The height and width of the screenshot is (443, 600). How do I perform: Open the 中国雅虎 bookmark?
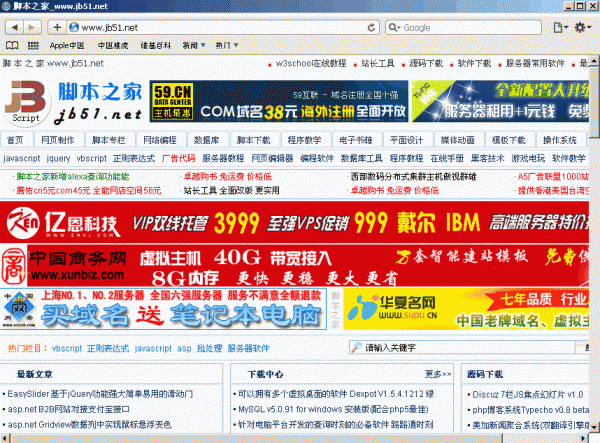113,46
